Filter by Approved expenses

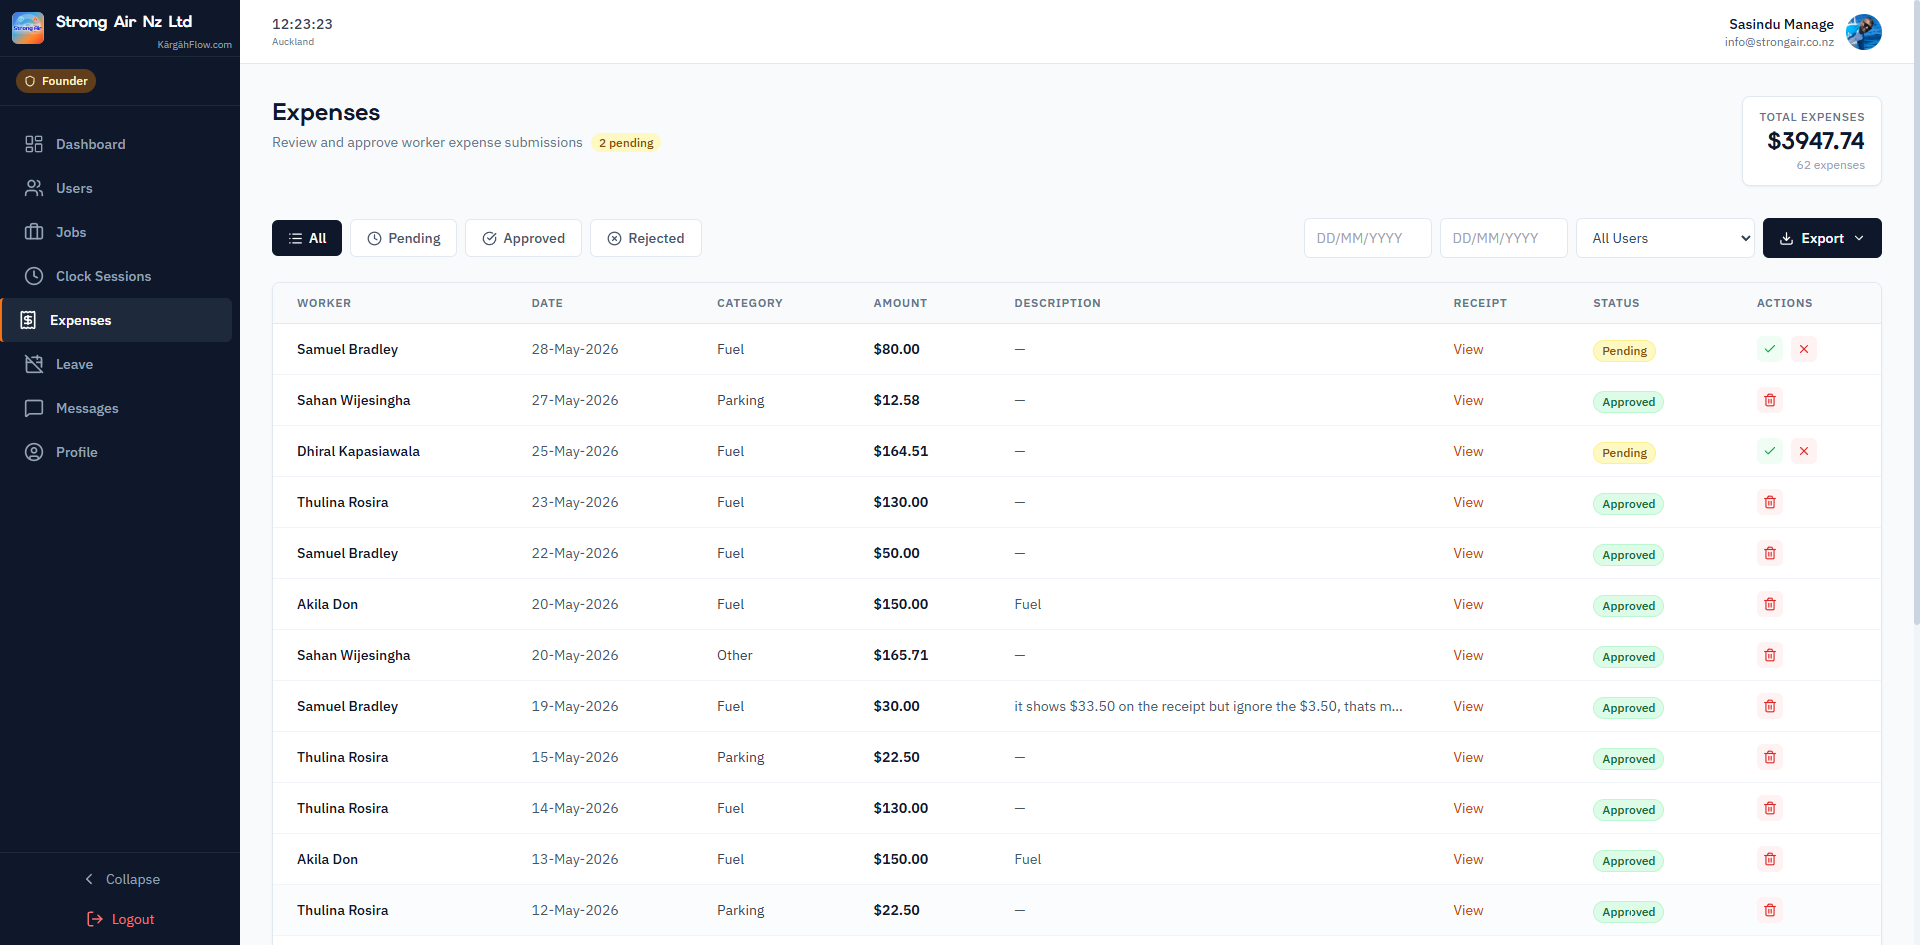523,238
